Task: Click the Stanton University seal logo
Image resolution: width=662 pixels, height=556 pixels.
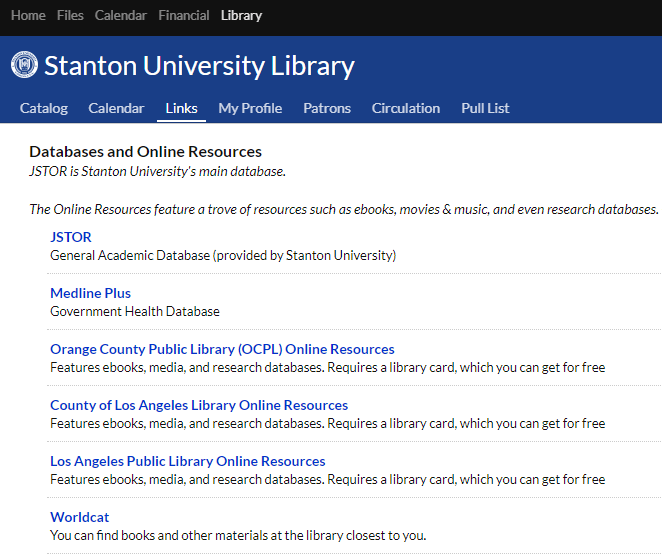Action: (x=24, y=65)
